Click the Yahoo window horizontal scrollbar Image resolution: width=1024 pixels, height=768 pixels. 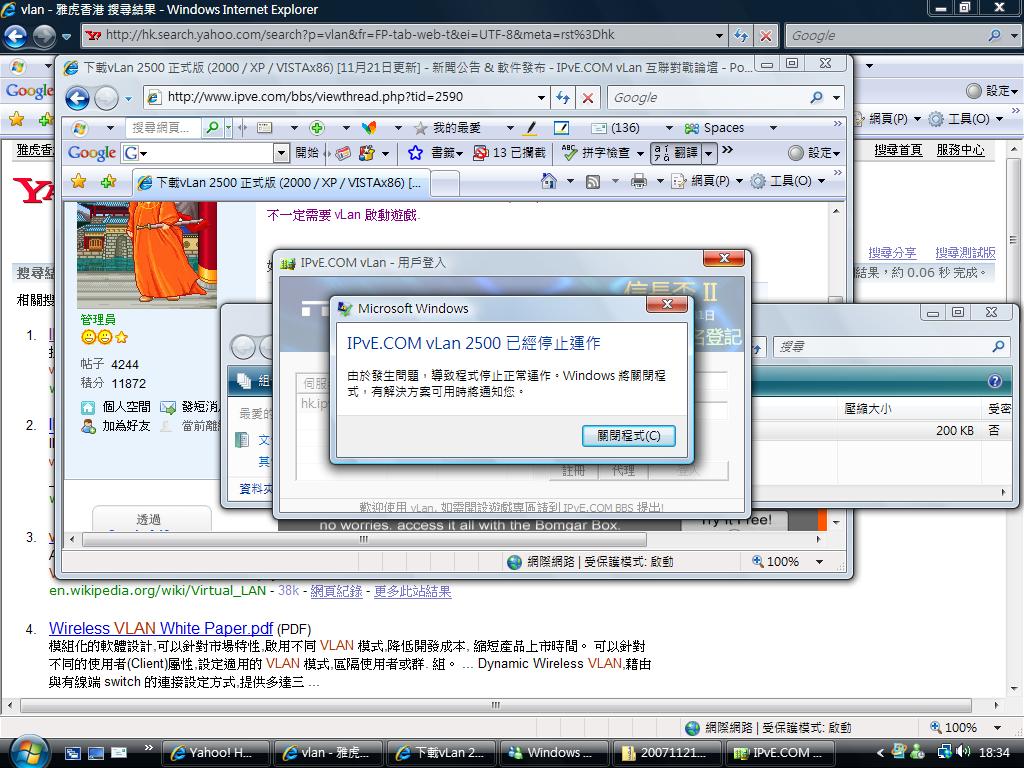point(496,705)
